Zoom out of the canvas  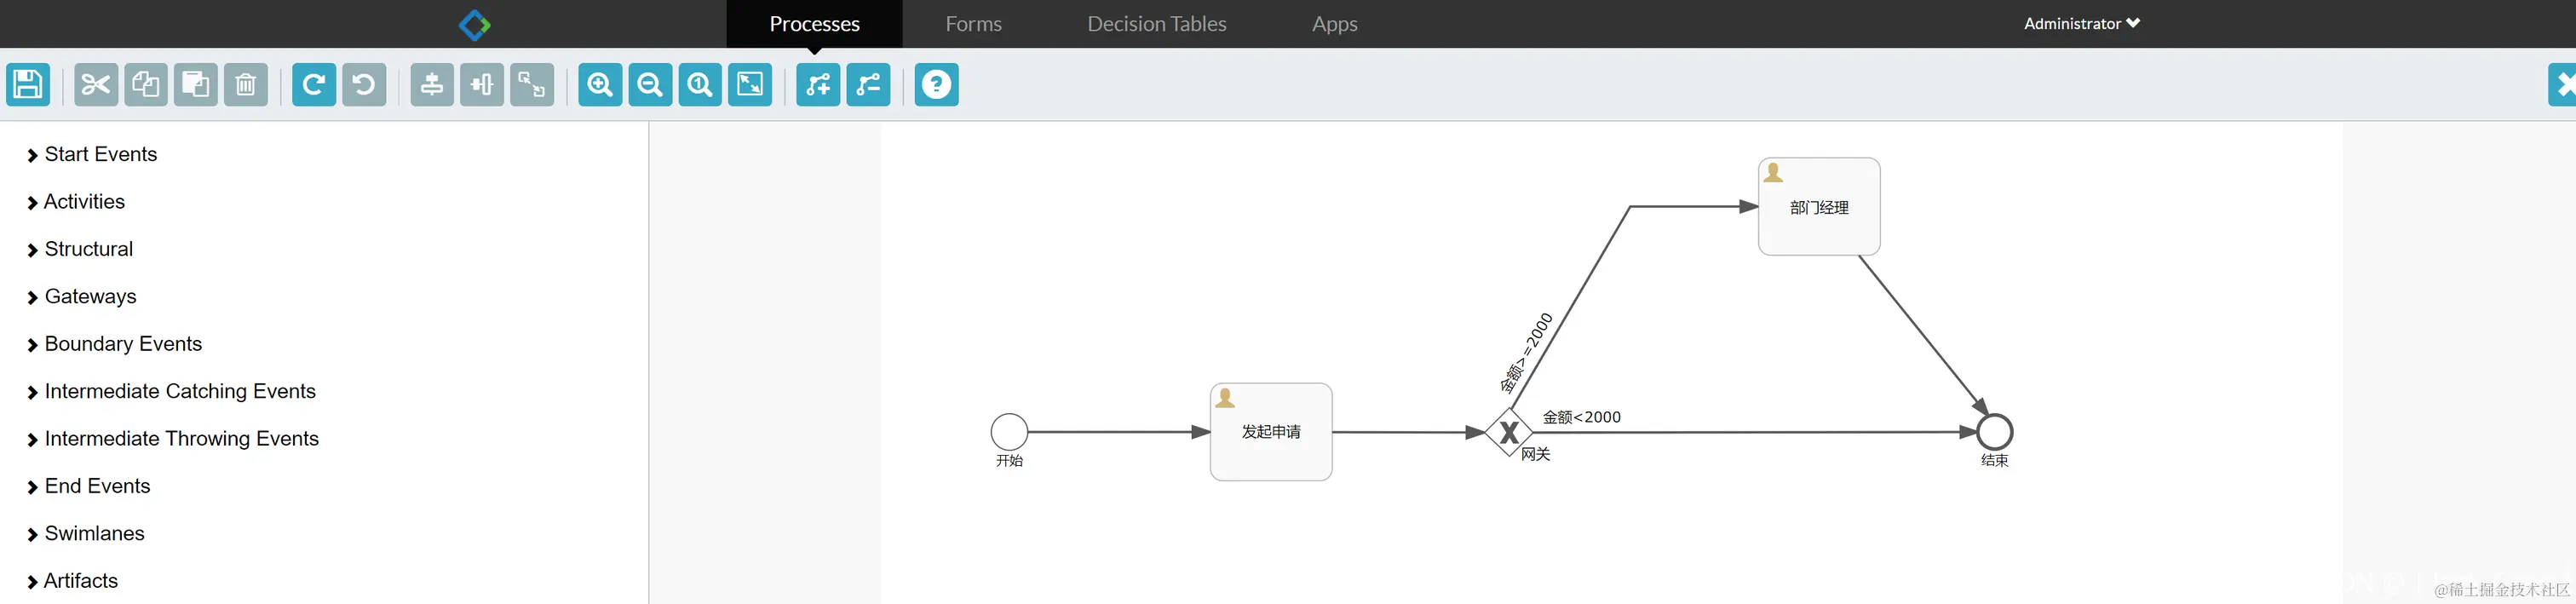tap(650, 85)
